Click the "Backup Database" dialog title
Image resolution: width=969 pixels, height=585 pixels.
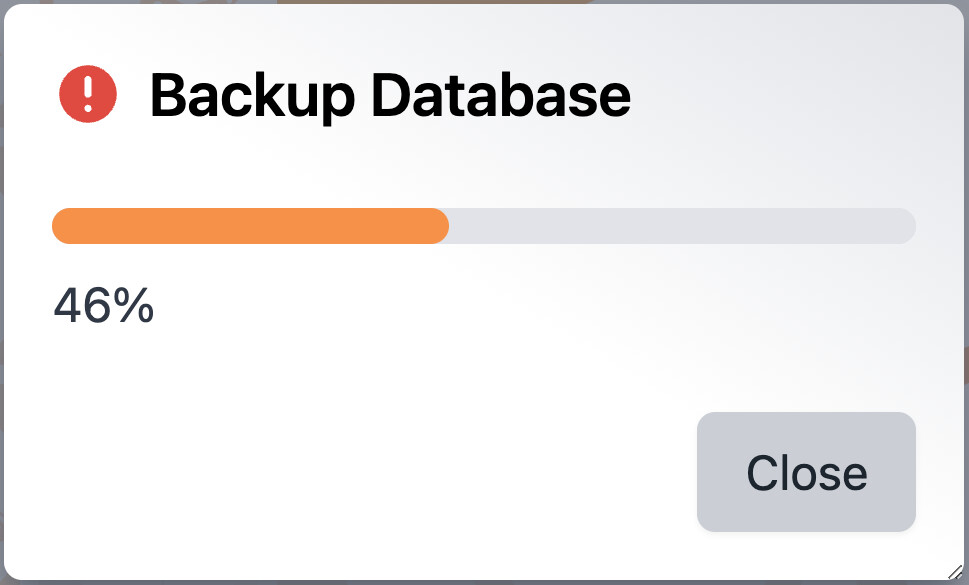click(390, 96)
